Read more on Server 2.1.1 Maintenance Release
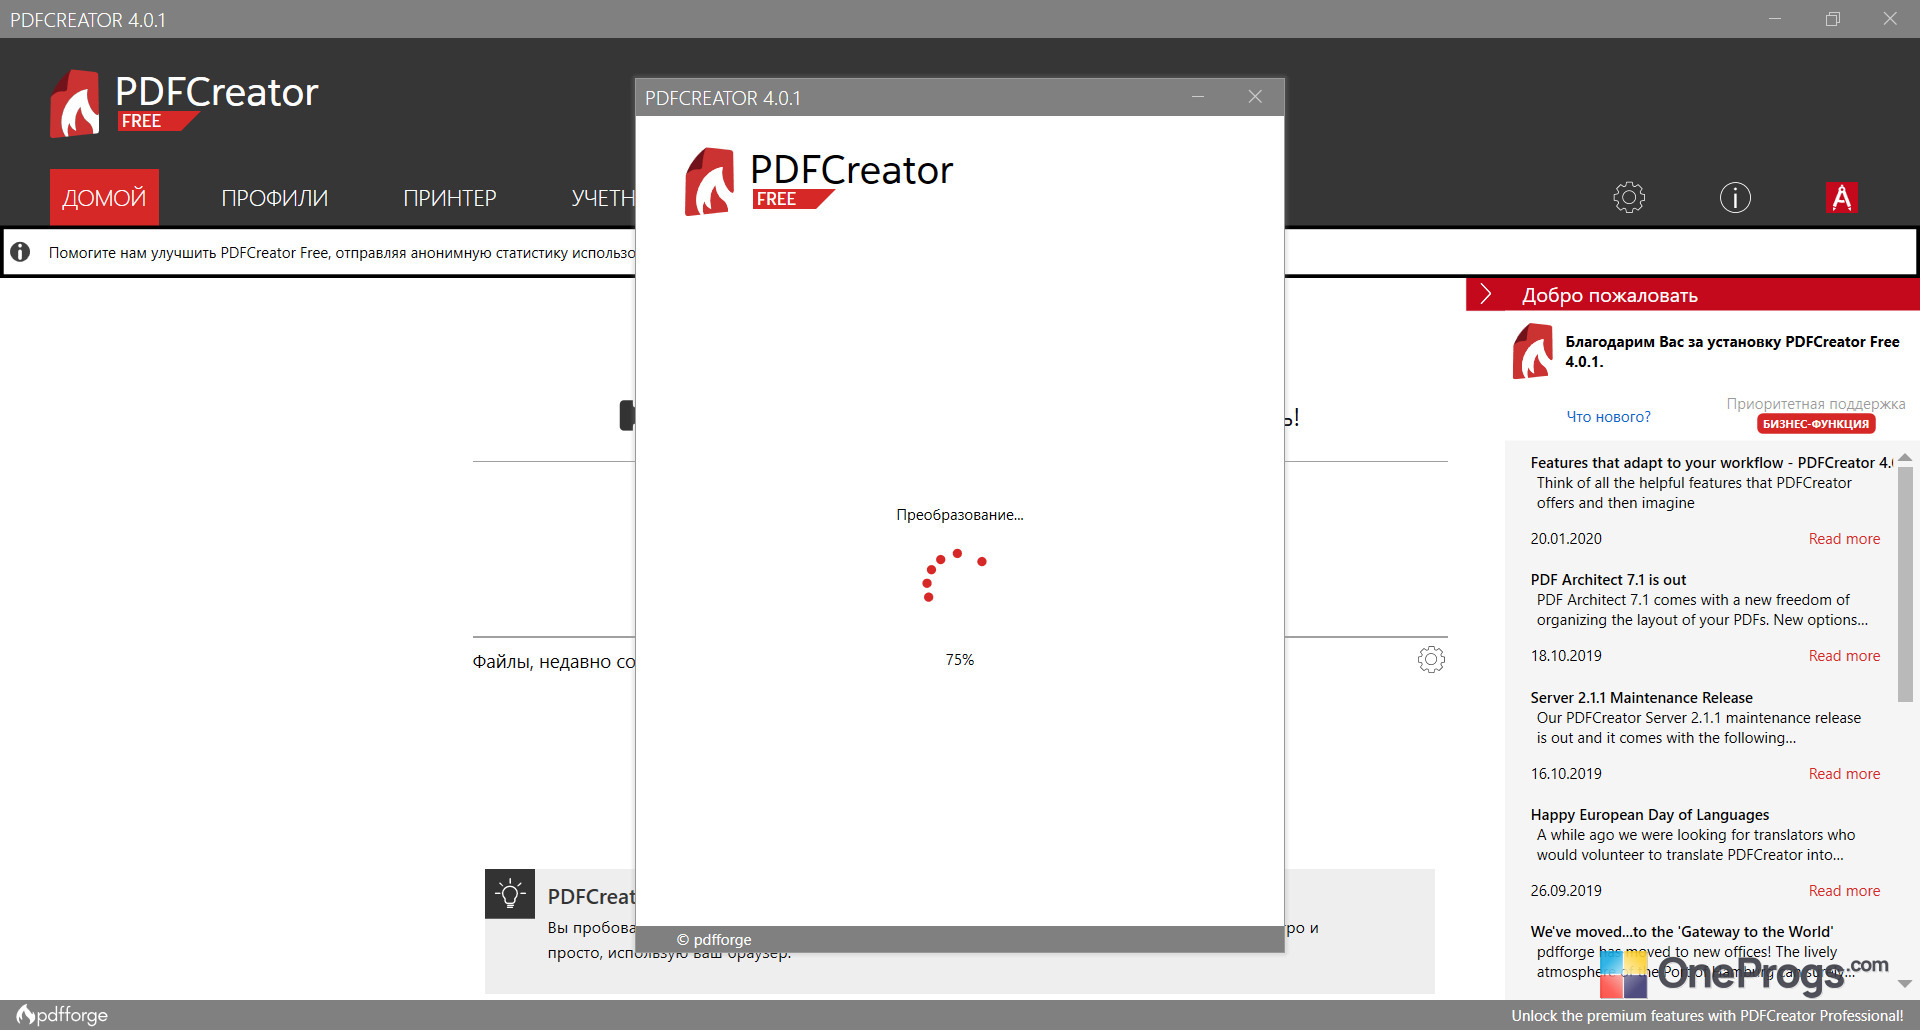 point(1844,774)
